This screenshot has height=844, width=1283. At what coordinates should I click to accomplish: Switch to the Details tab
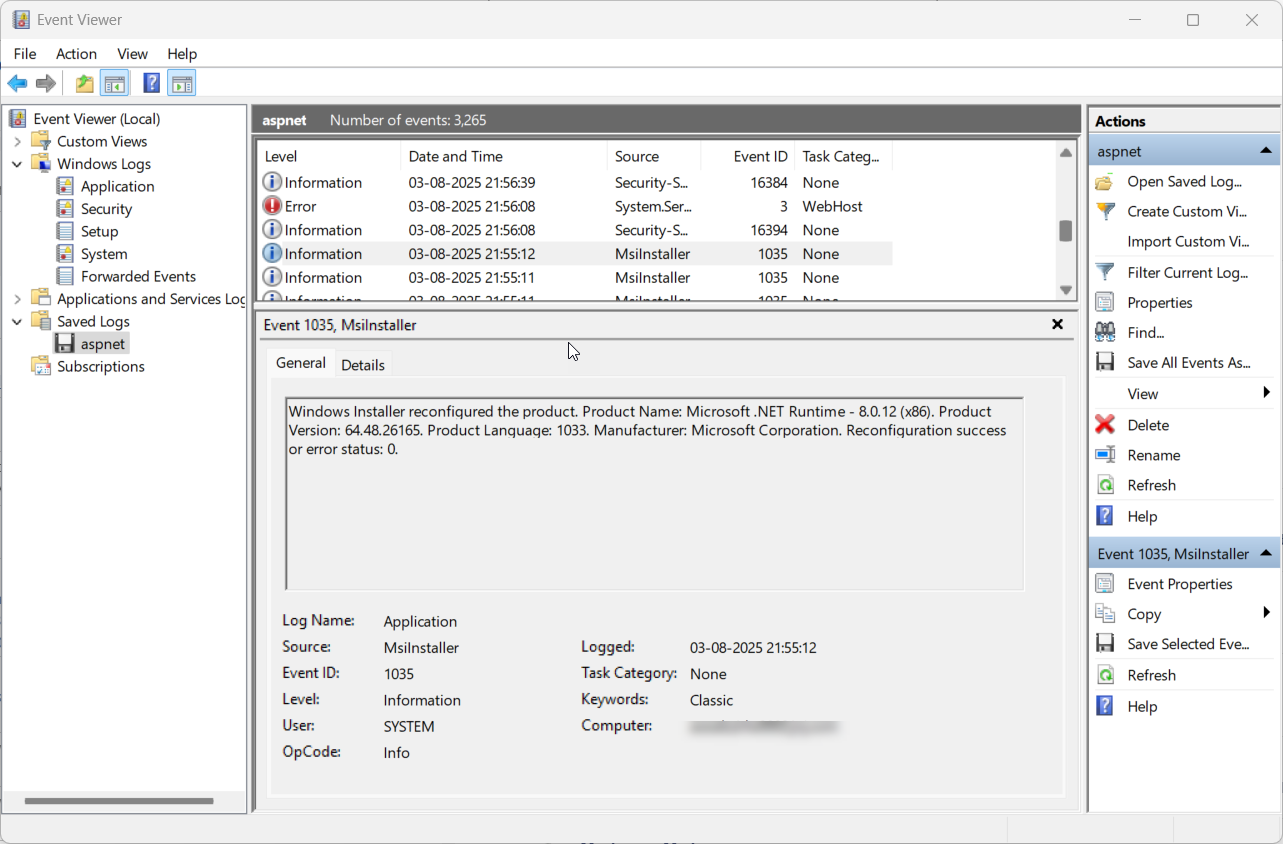pos(363,365)
